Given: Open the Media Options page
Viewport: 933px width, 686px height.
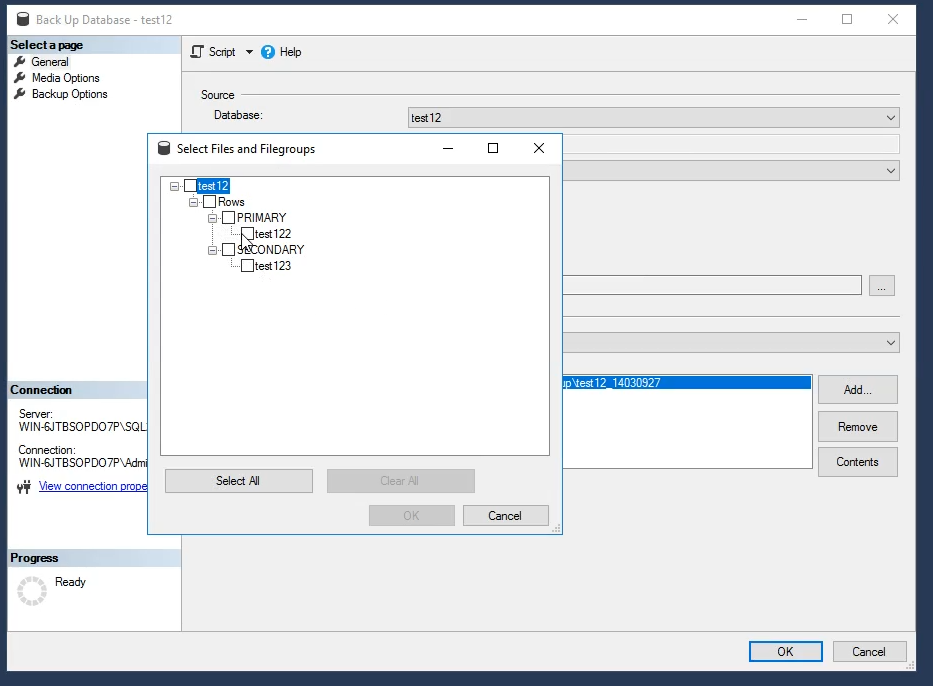Looking at the screenshot, I should (65, 78).
